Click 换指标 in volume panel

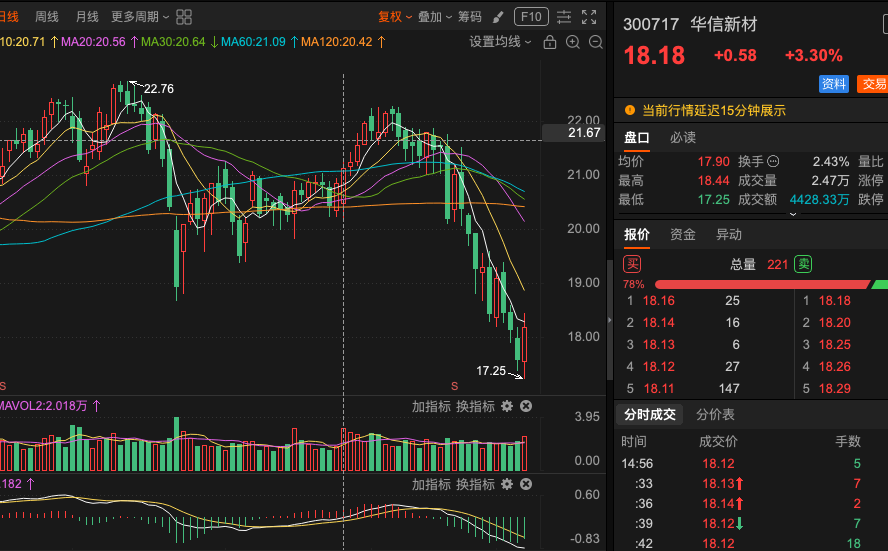pos(475,406)
